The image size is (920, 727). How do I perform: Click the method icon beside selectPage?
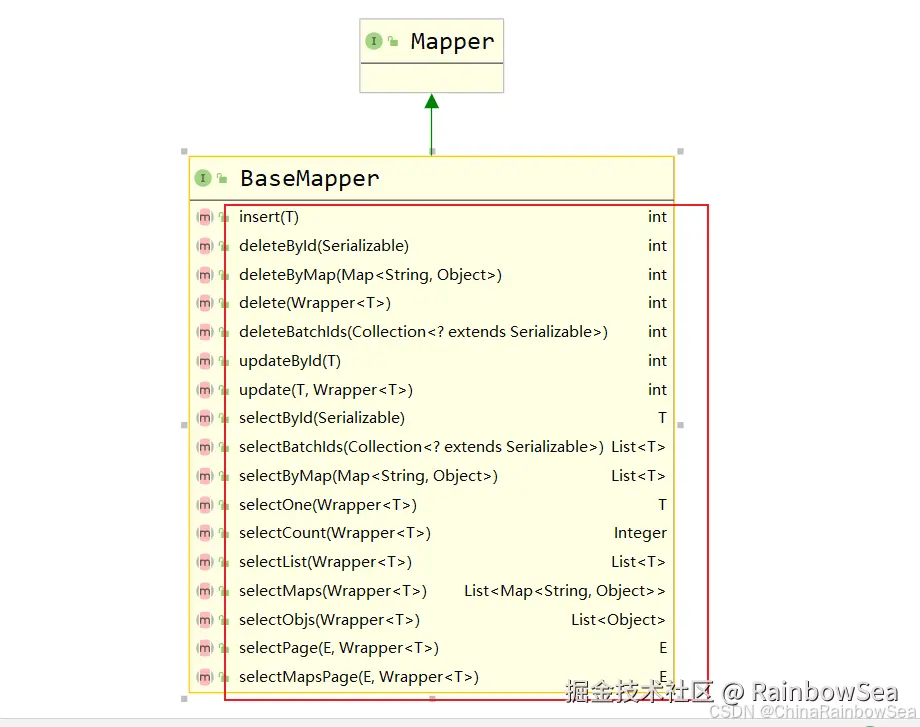[204, 648]
